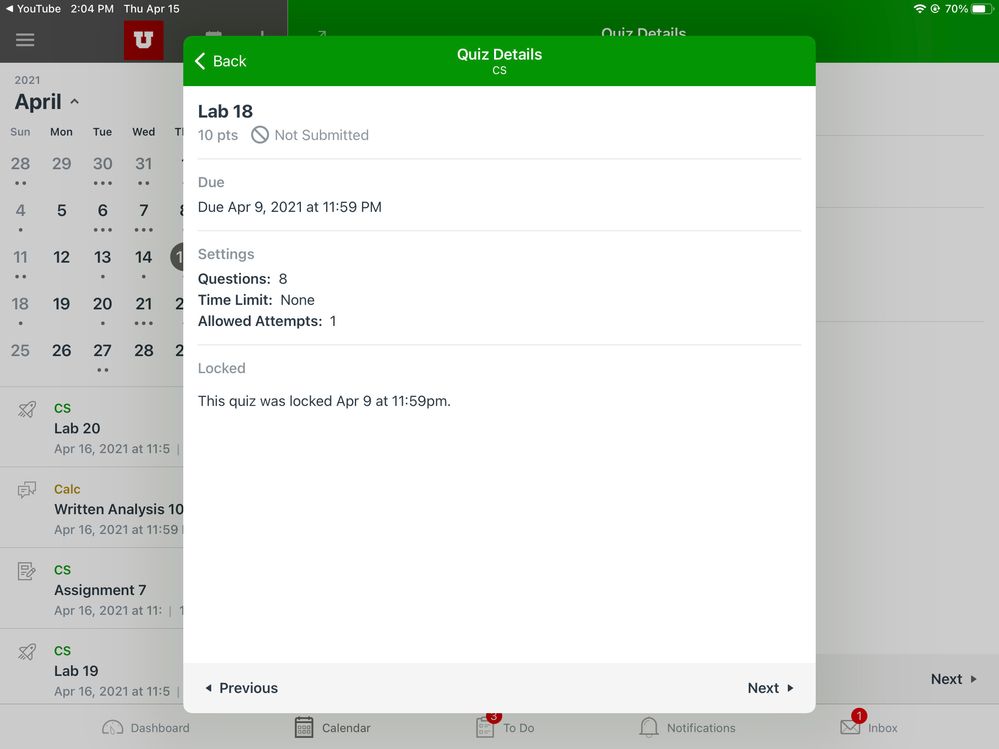Click the rocket icon beside Lab 20
Viewport: 999px width, 749px height.
click(x=27, y=409)
